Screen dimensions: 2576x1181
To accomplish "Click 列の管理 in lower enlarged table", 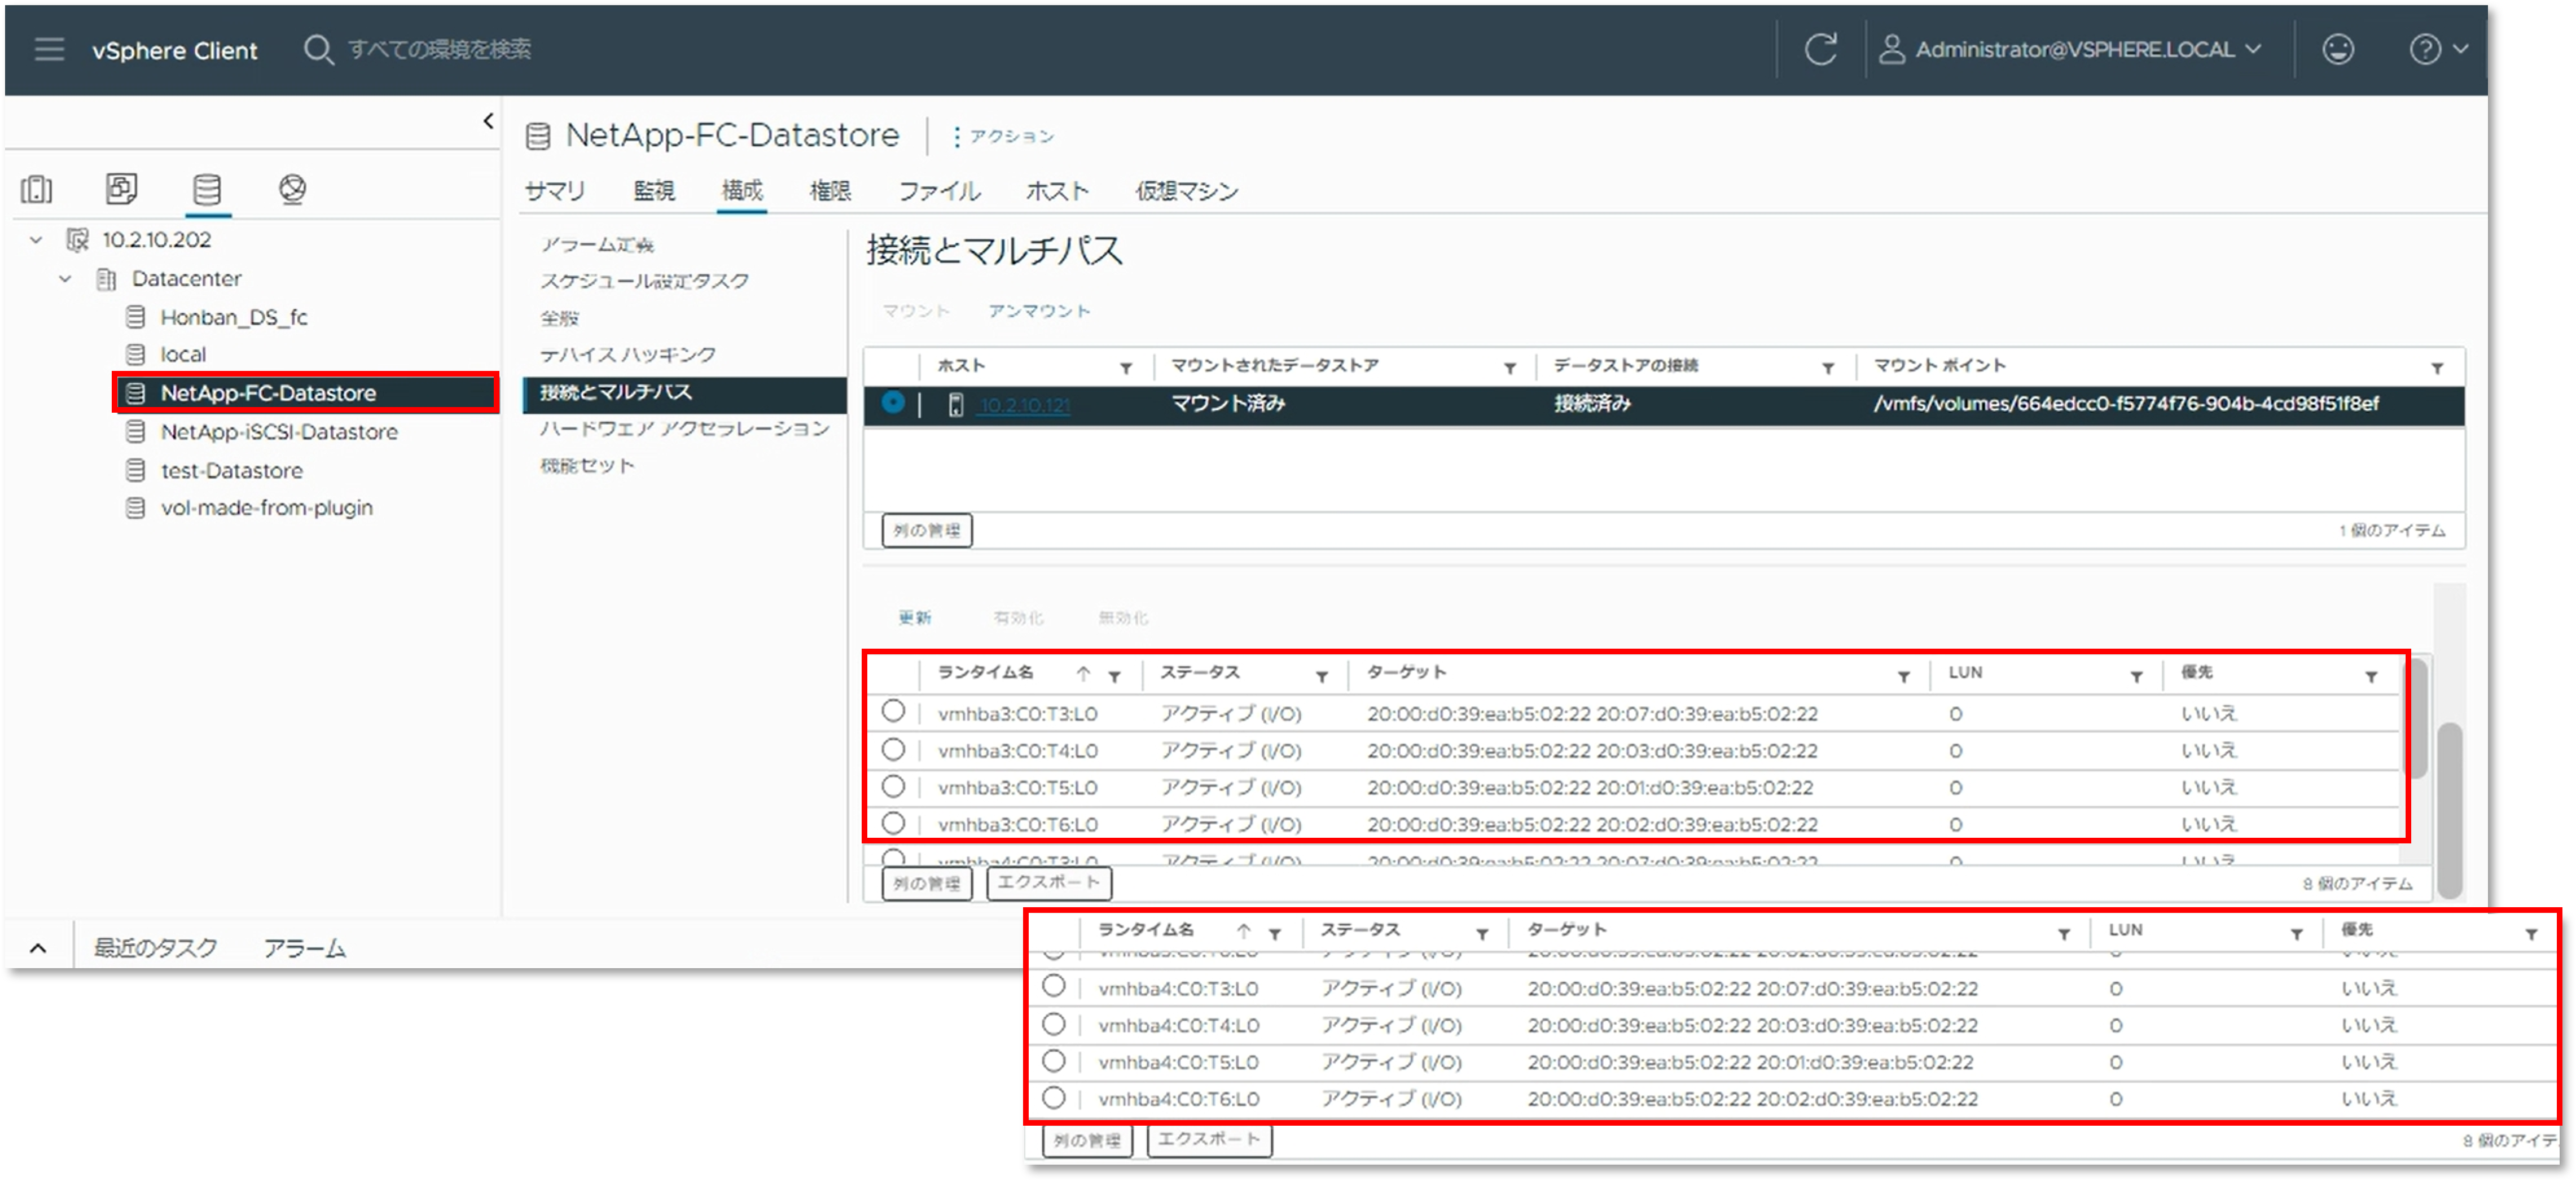I will 1087,1140.
